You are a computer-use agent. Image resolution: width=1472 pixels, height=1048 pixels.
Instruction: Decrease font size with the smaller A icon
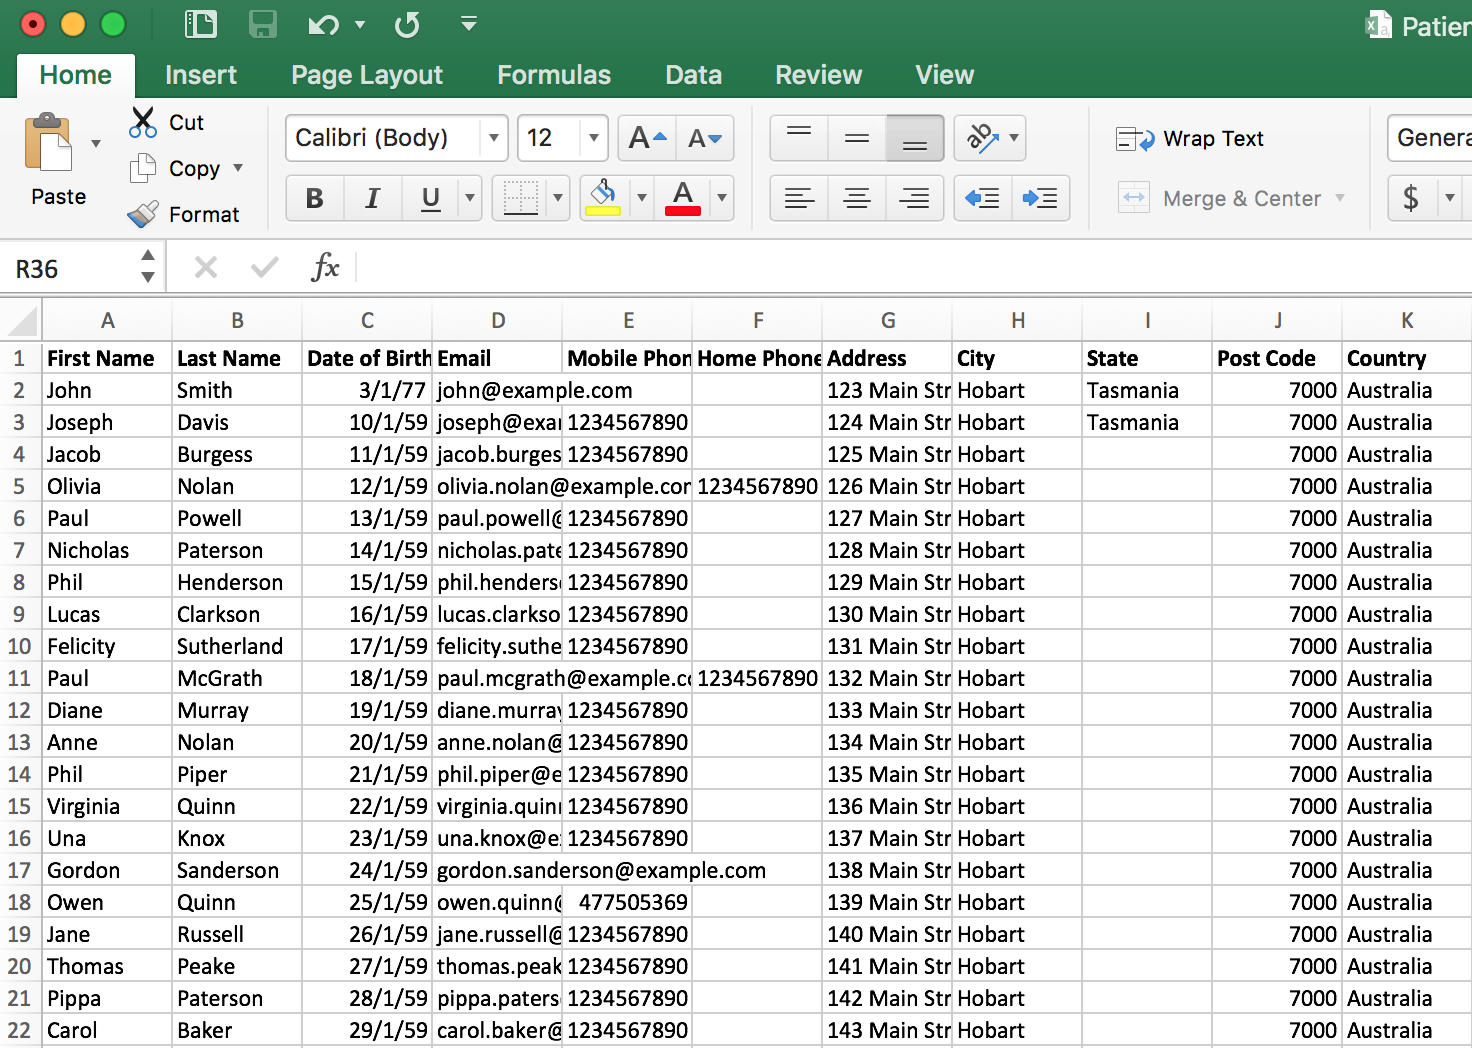point(705,138)
